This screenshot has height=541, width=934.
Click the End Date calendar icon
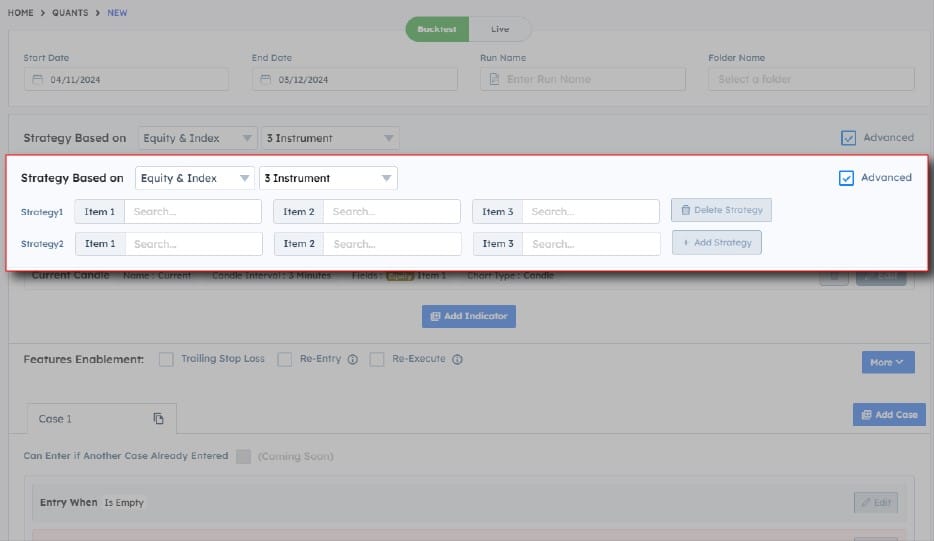click(265, 80)
